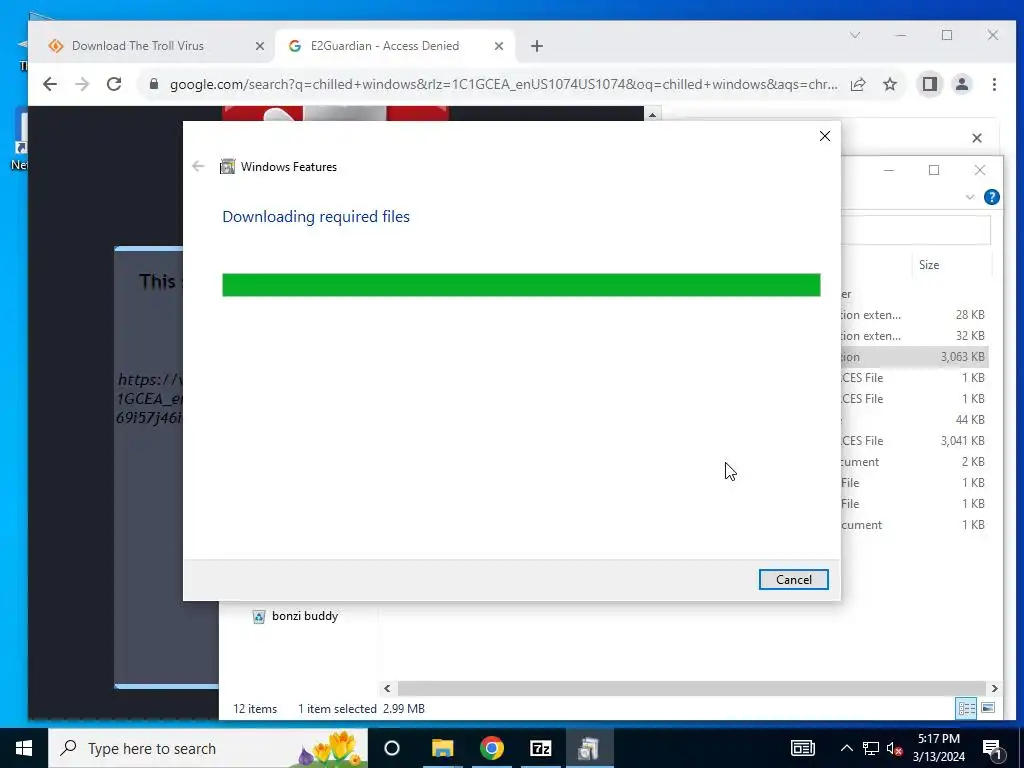Open a new Chrome tab

(537, 46)
